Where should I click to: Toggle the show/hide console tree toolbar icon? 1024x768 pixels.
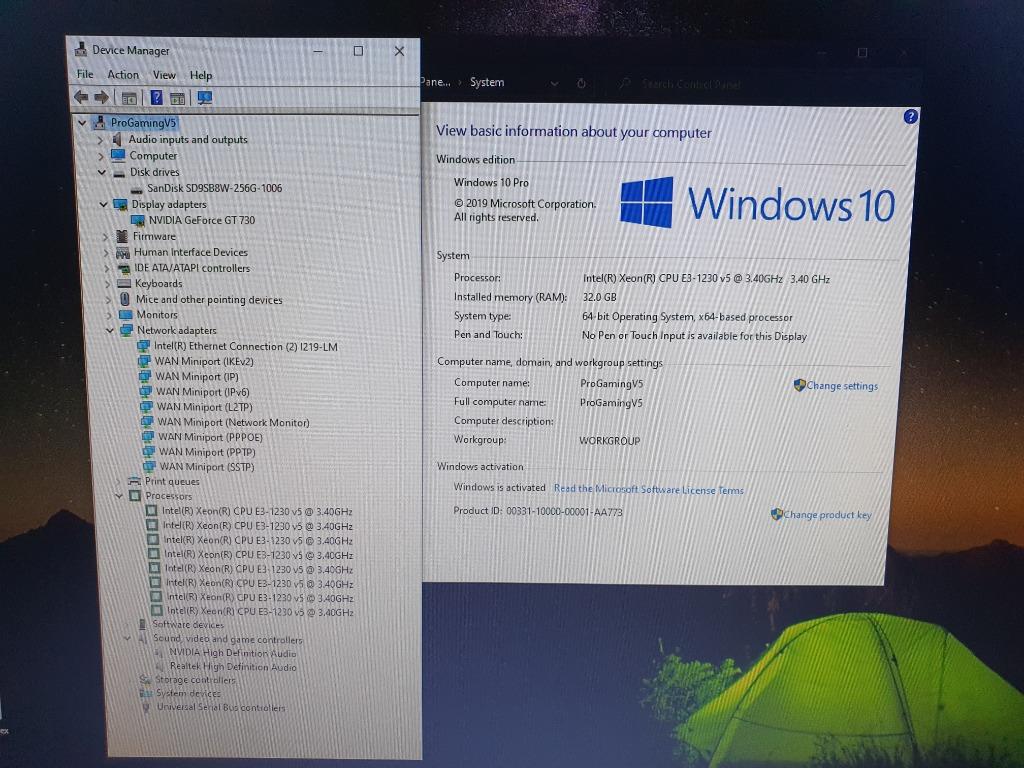129,98
